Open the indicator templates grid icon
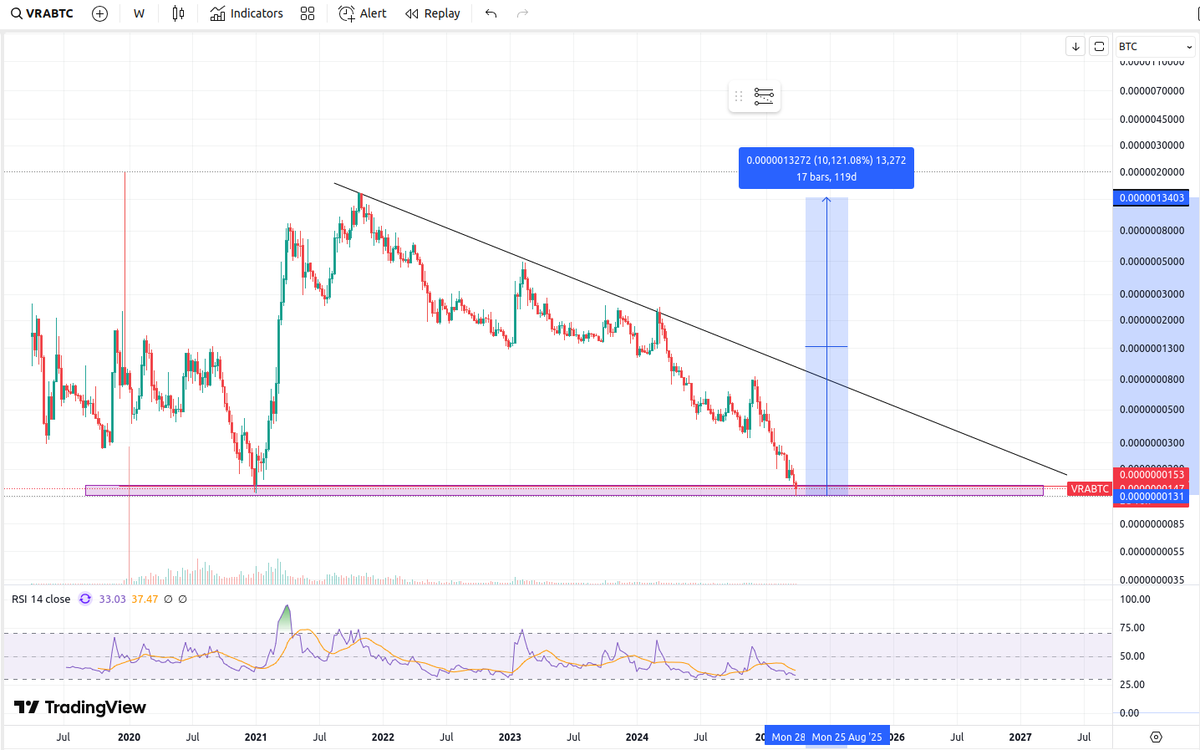This screenshot has height=750, width=1200. (307, 14)
